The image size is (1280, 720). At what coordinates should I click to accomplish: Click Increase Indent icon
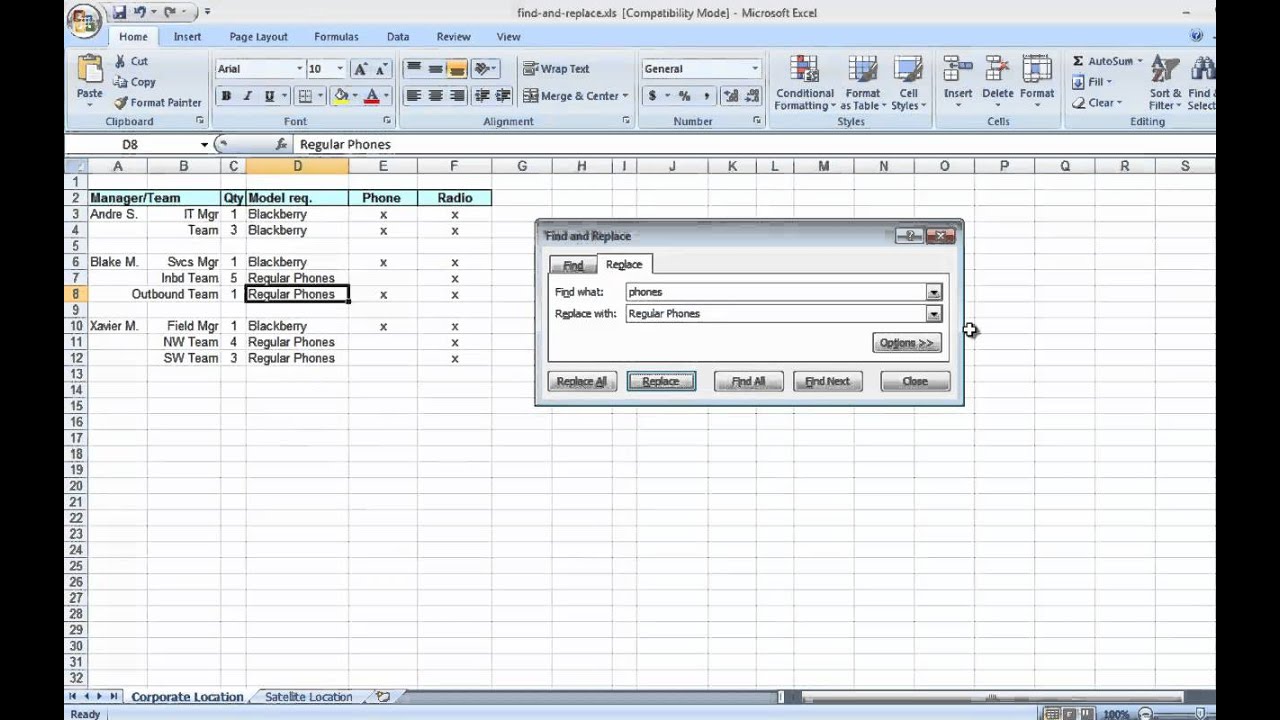point(503,96)
